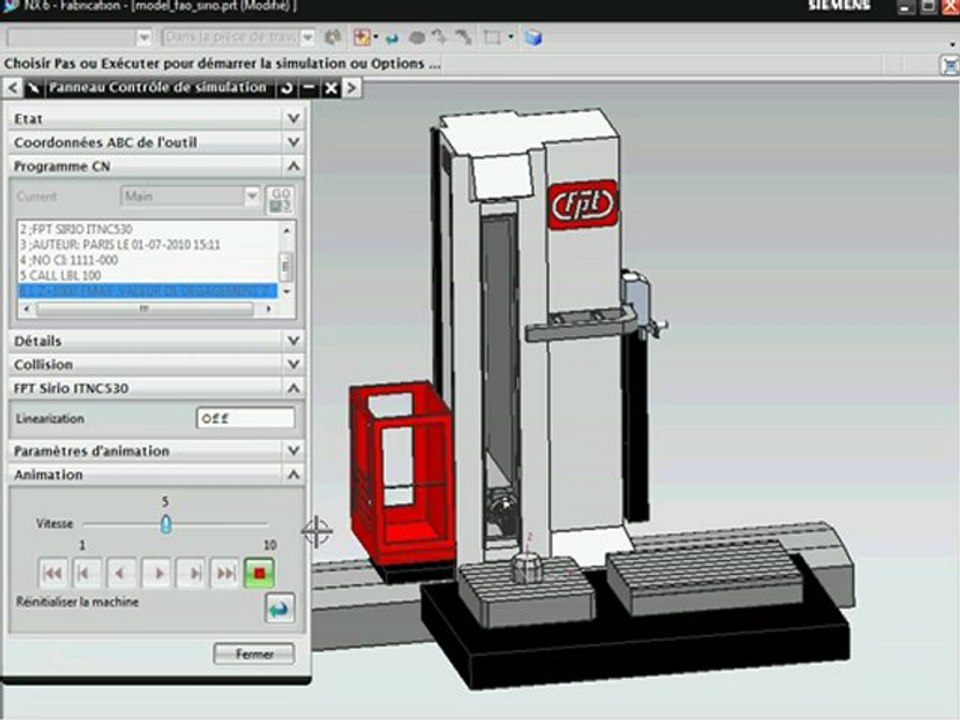
Task: Click the red tool magazine cage in the viewport
Action: (x=400, y=473)
